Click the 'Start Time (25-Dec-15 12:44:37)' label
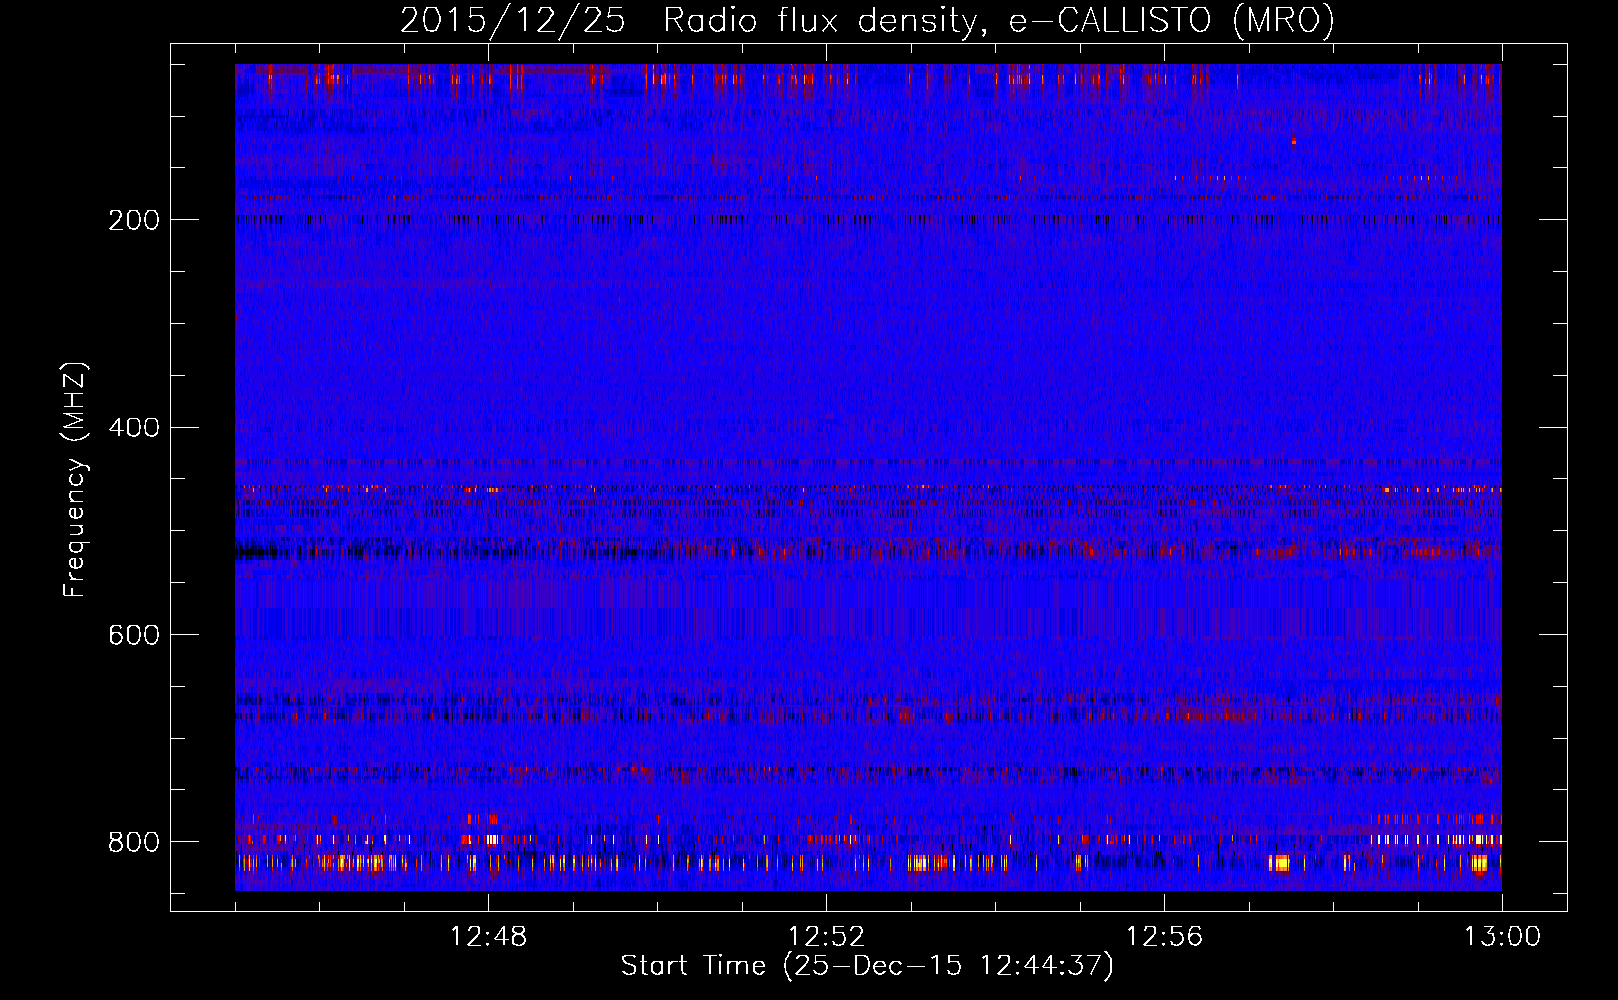 (867, 966)
